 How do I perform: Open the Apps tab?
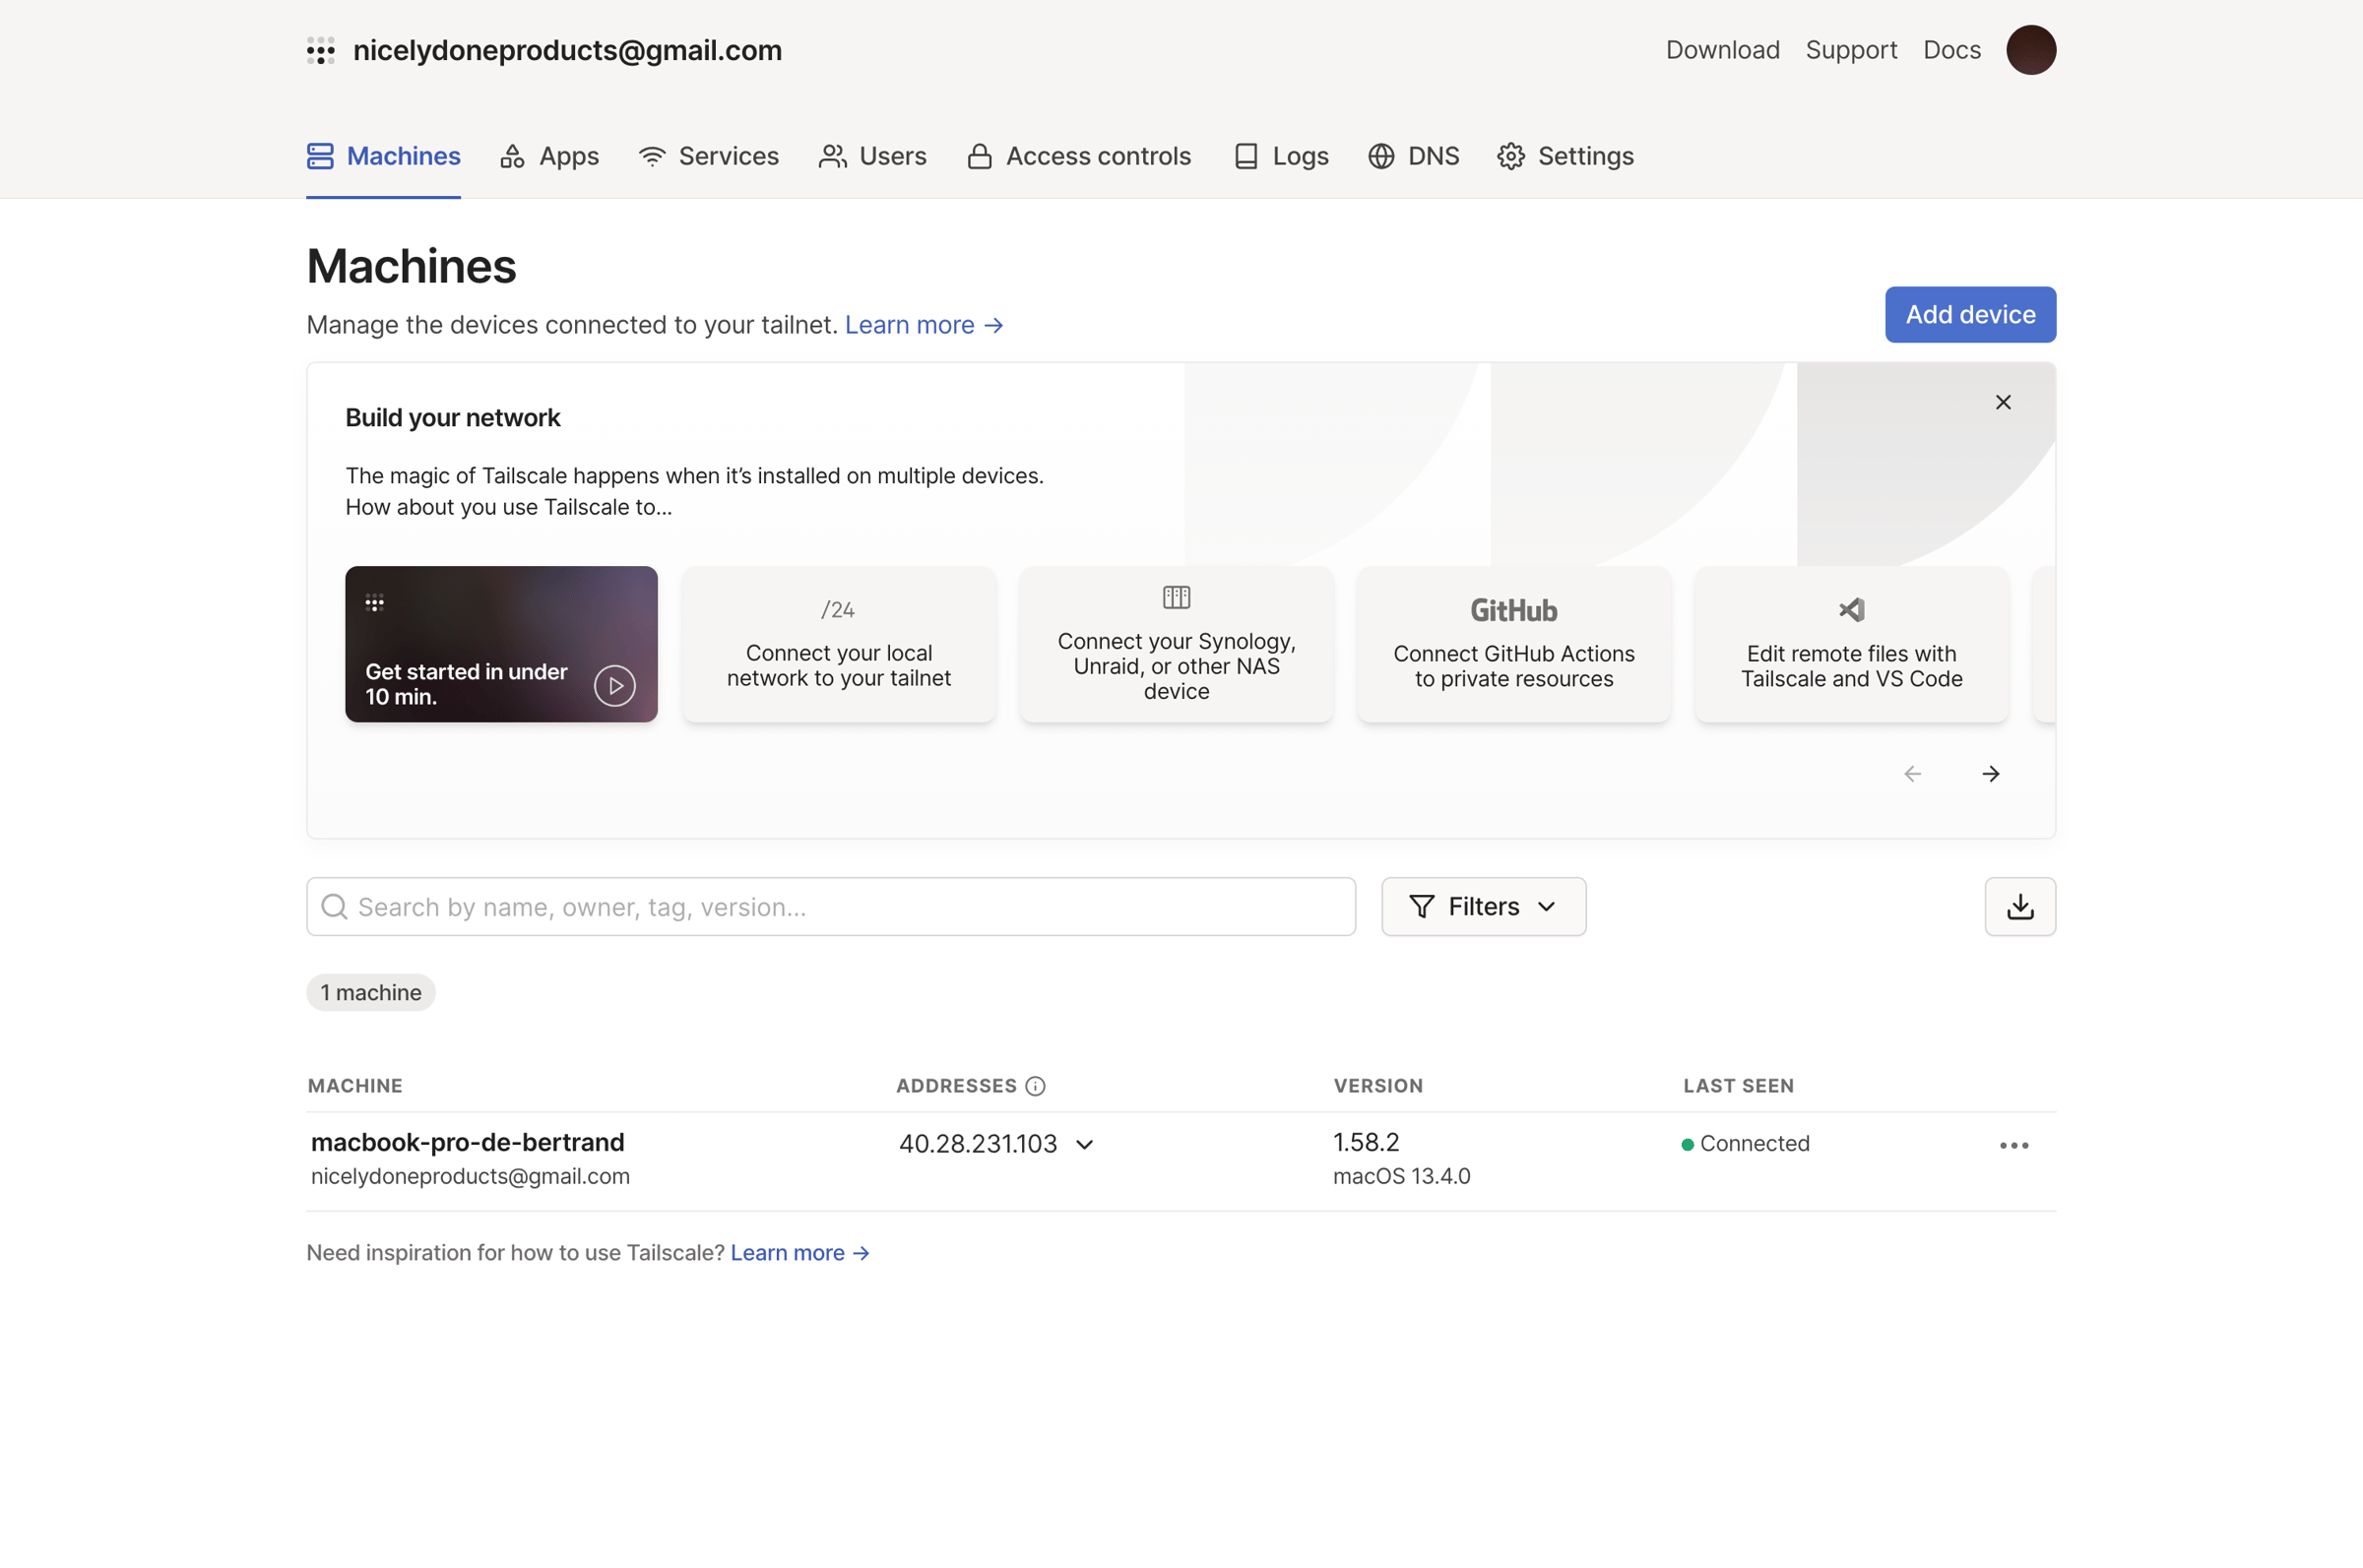[549, 156]
